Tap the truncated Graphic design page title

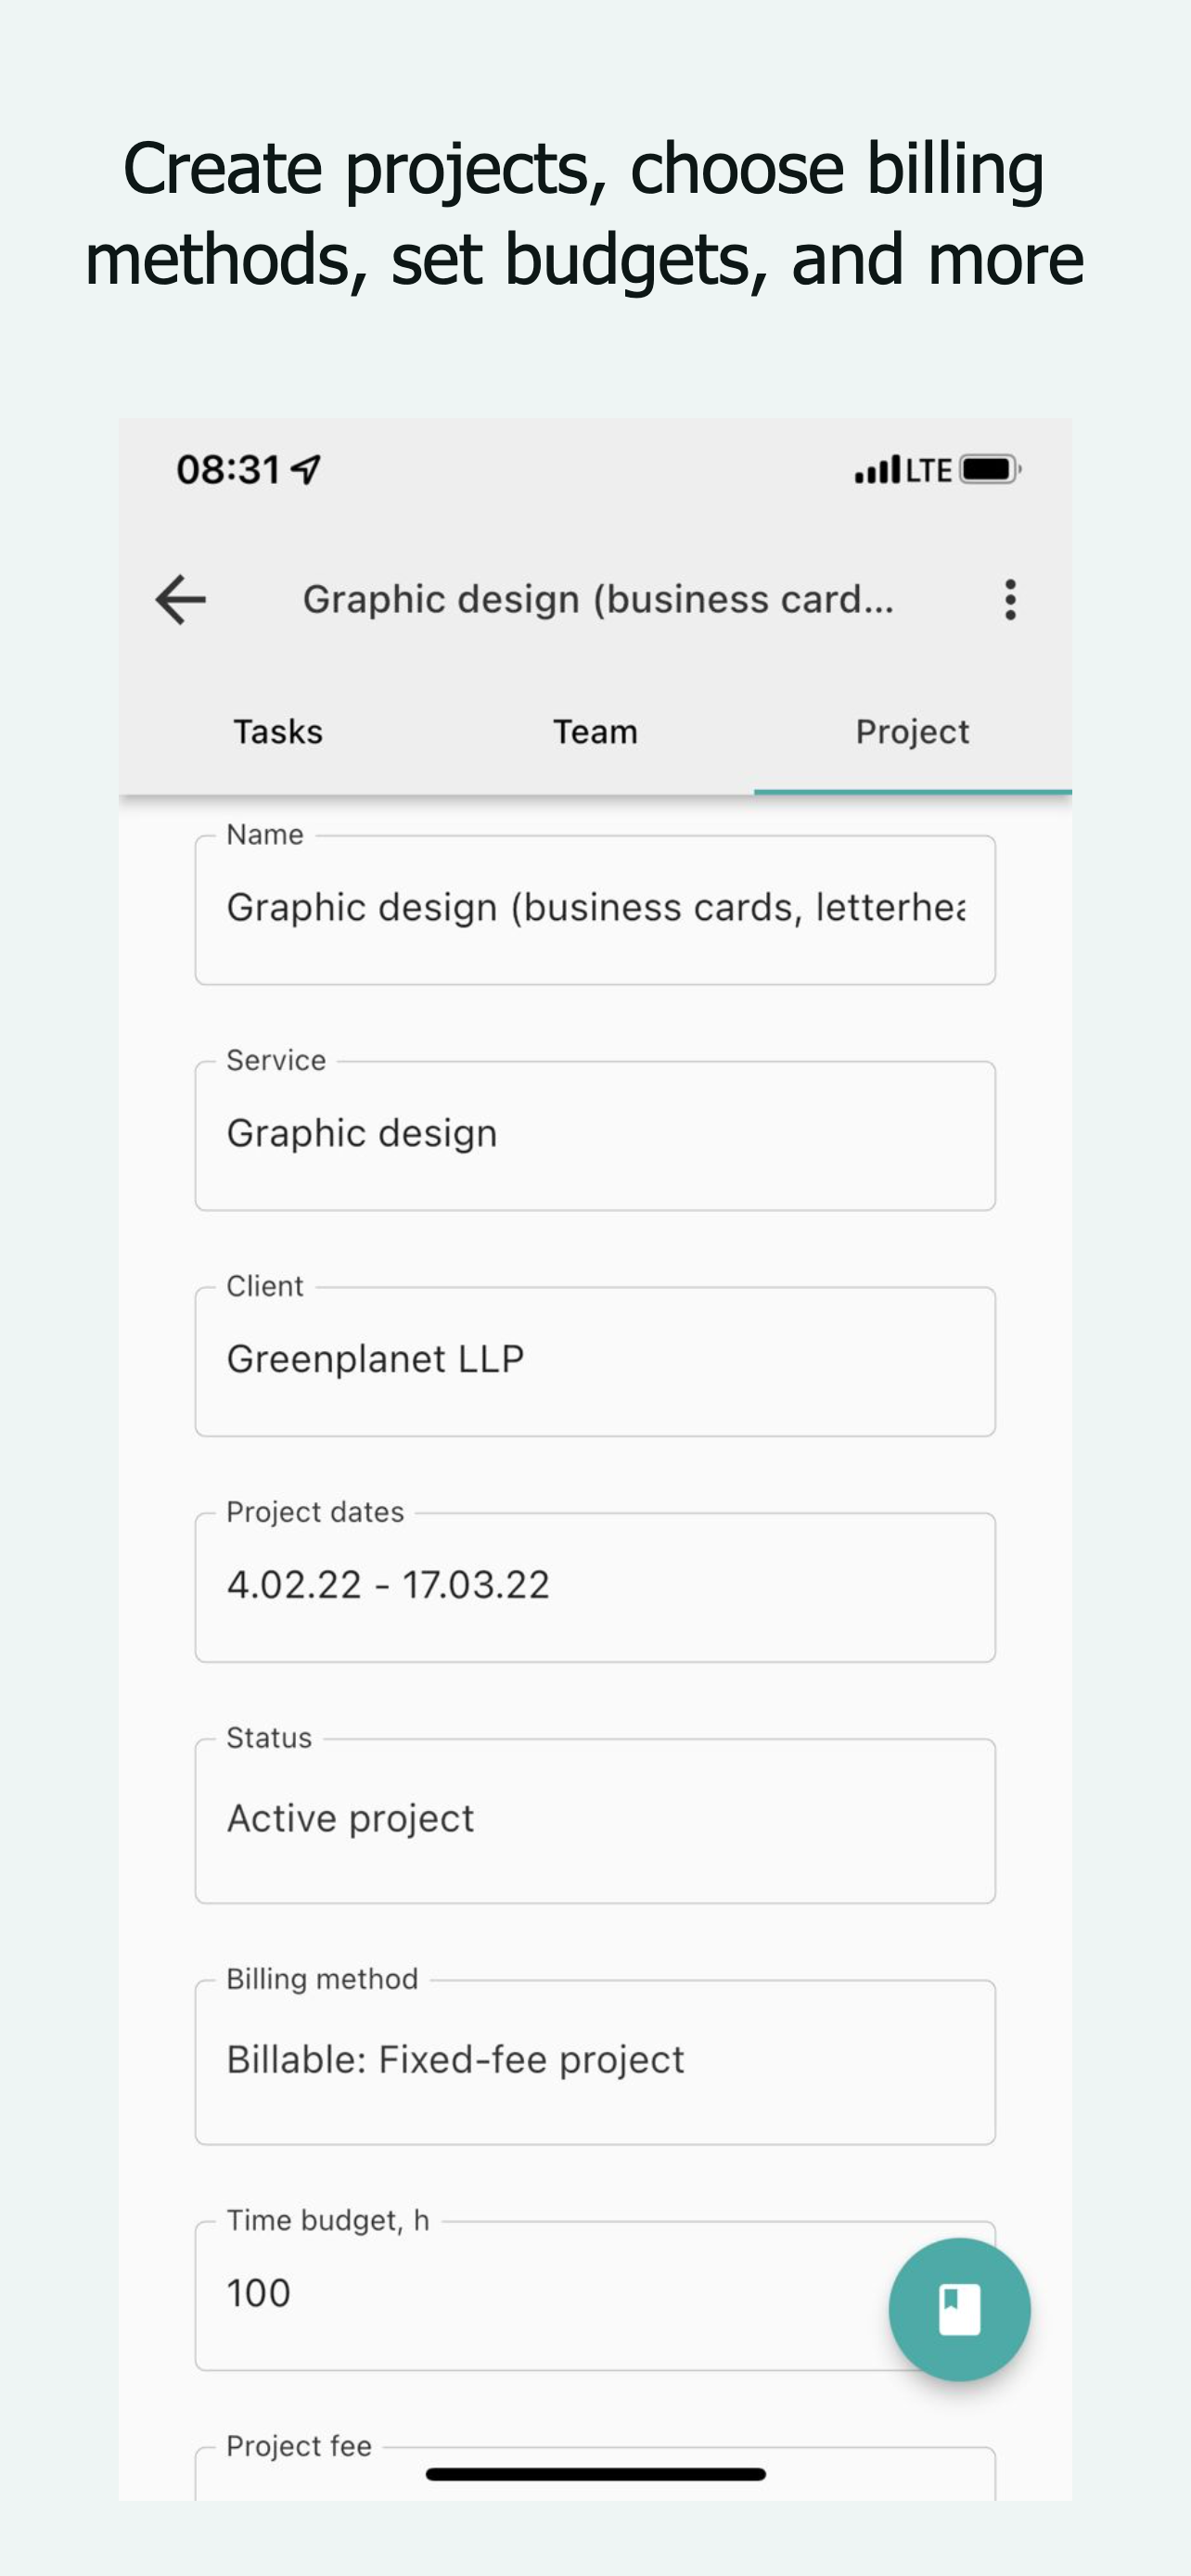pyautogui.click(x=598, y=600)
